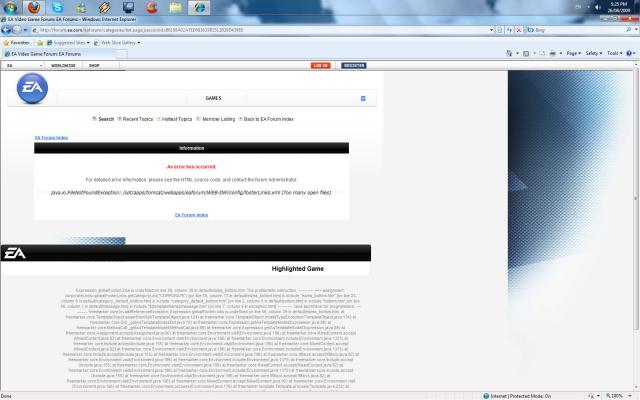Click the Feeds toolbar icon
The image size is (640, 400).
point(526,53)
